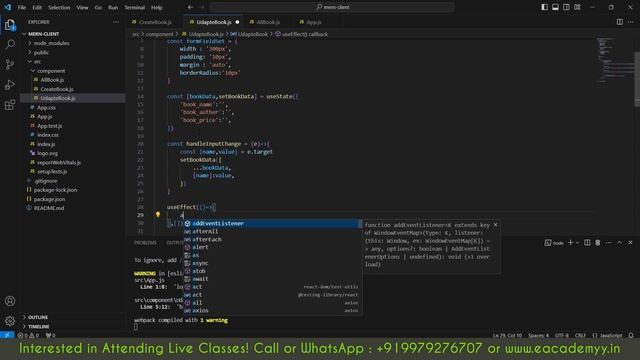
Task: Click Ln 29, Col 10 status item
Action: (507, 335)
